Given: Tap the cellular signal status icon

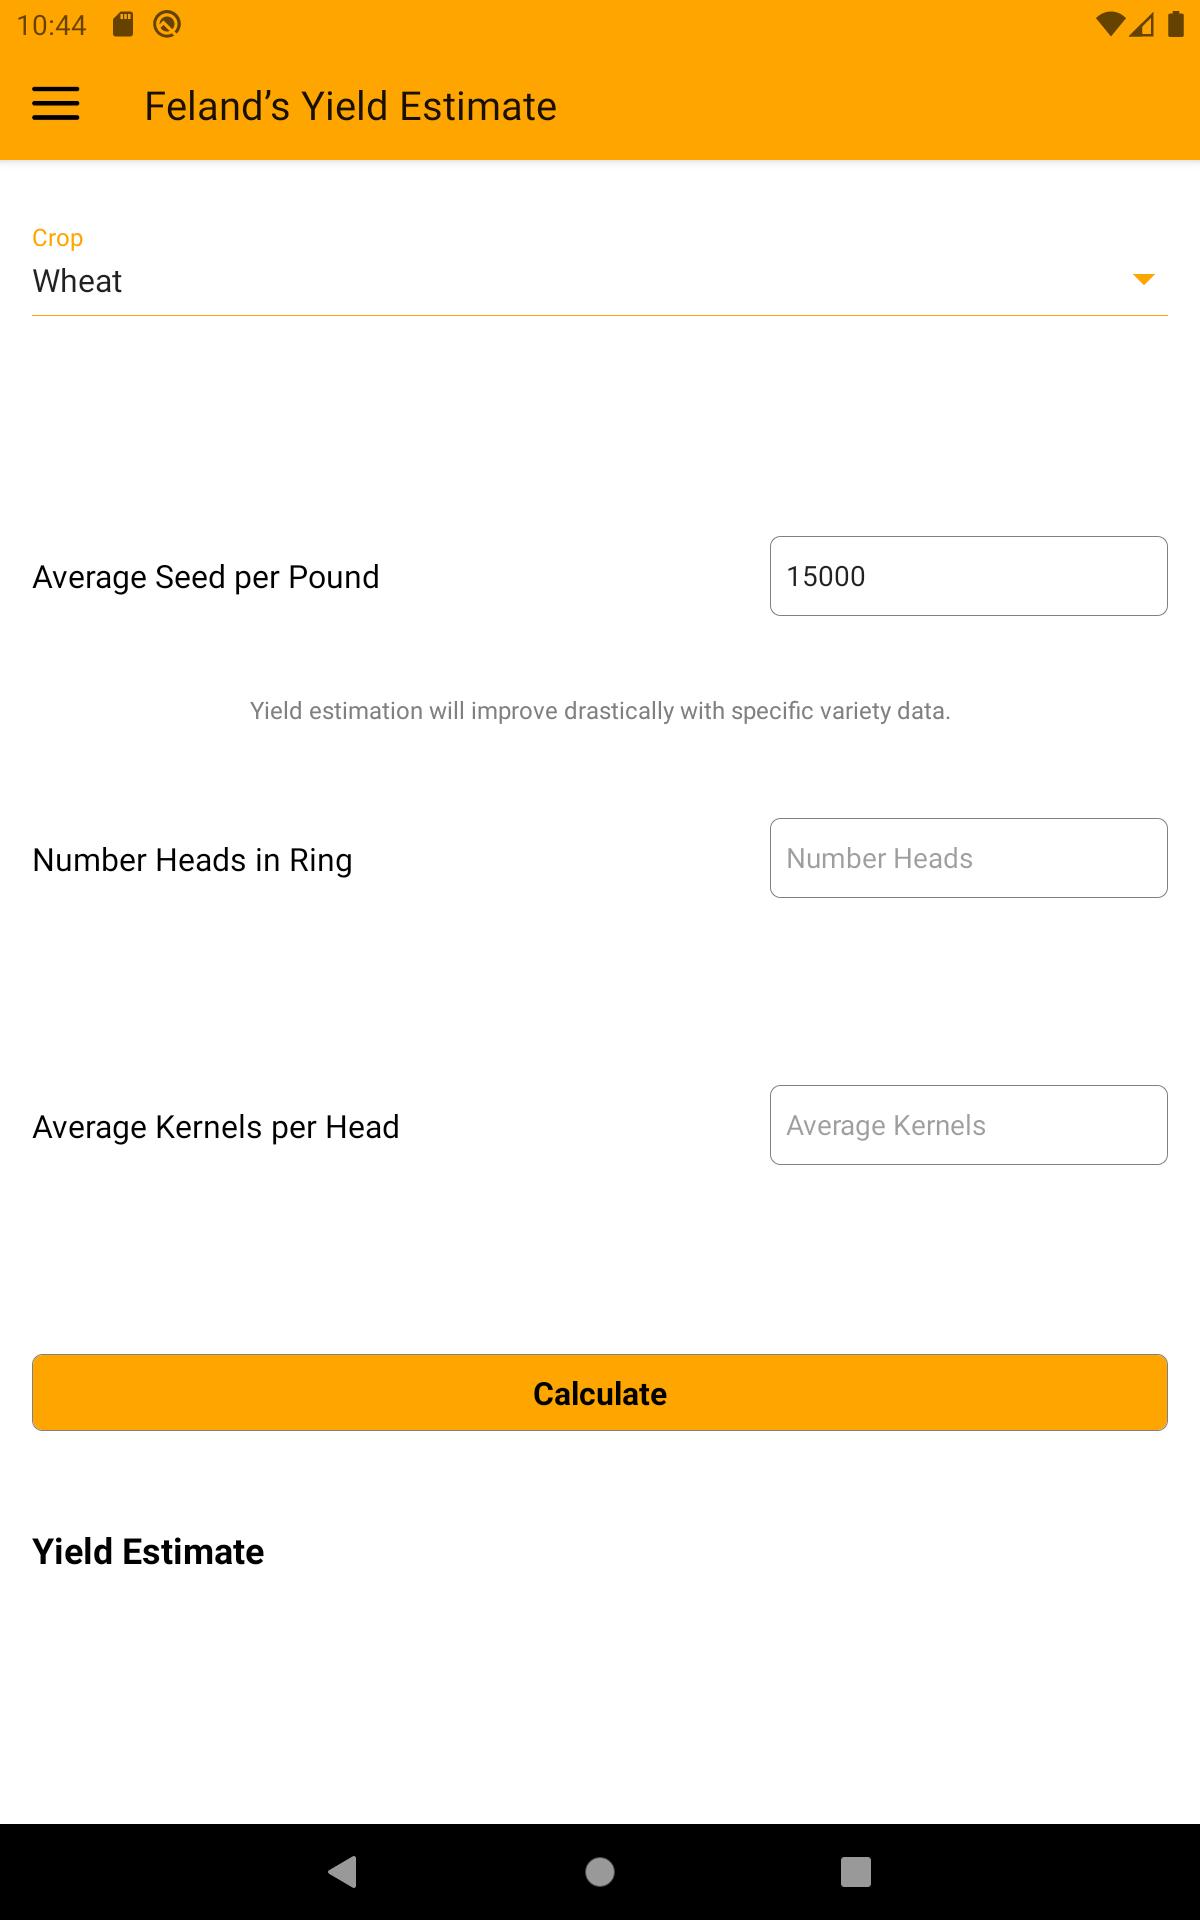Looking at the screenshot, I should click(1142, 24).
